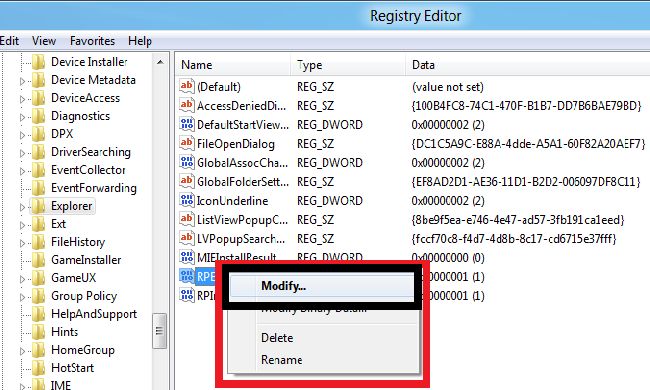Click the Group Policy folder icon
The image size is (650, 390).
click(x=39, y=296)
